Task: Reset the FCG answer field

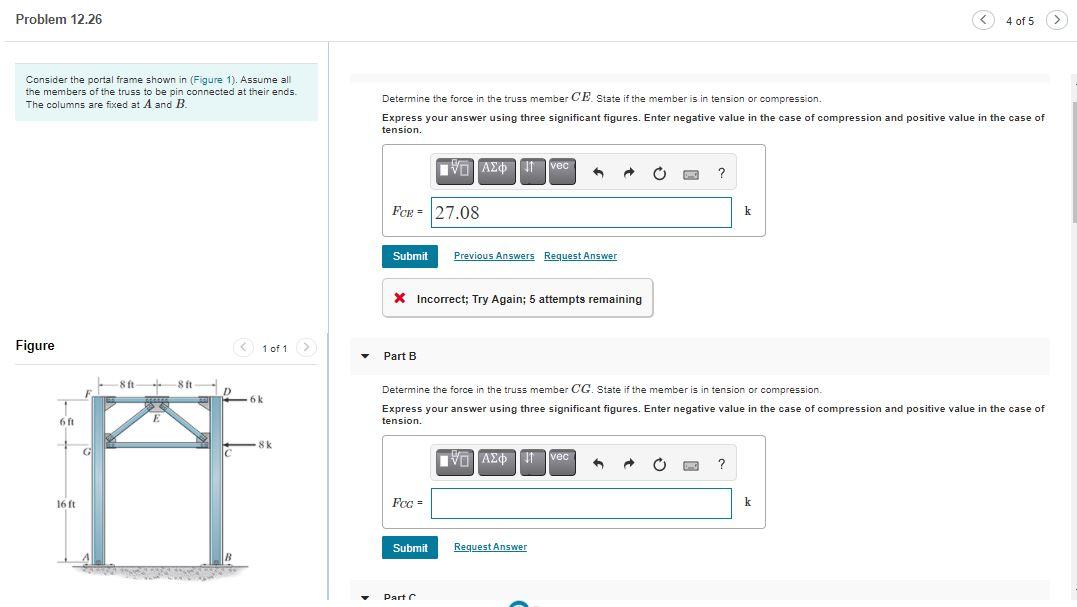Action: click(659, 464)
